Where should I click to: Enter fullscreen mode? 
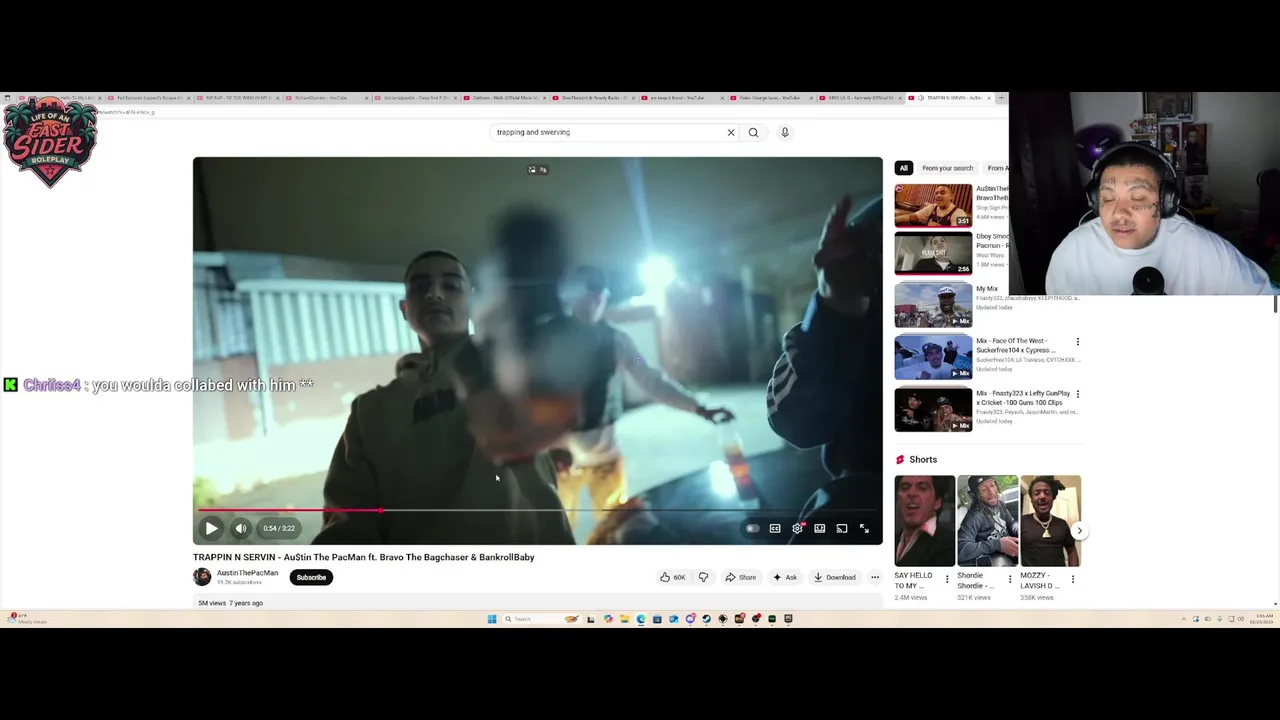864,528
